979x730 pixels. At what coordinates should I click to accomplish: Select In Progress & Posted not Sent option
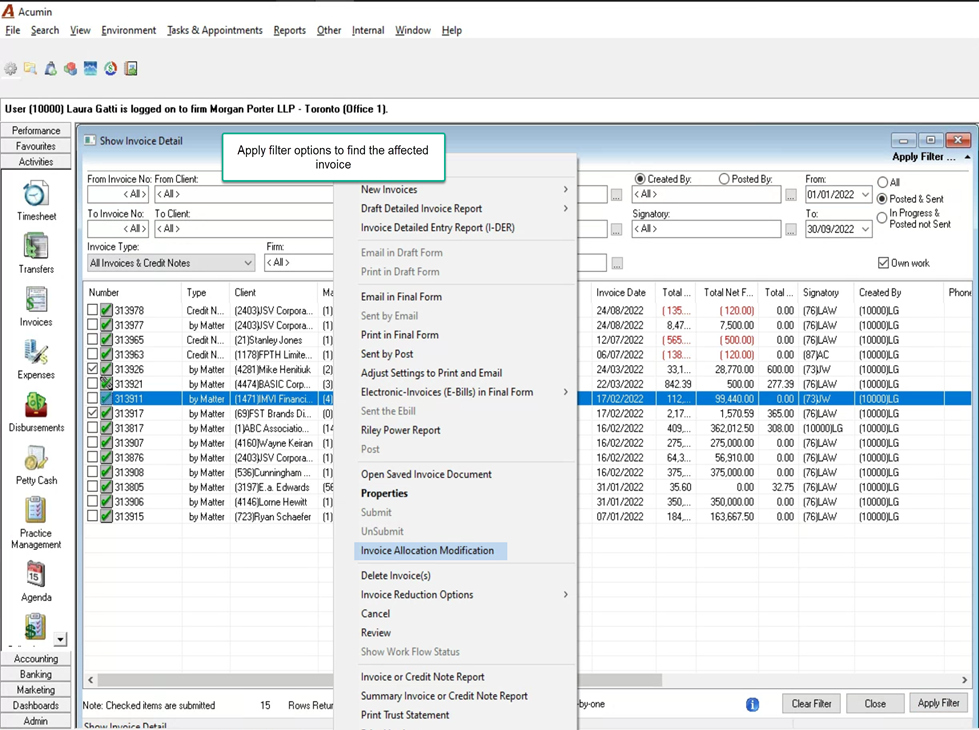tap(882, 218)
